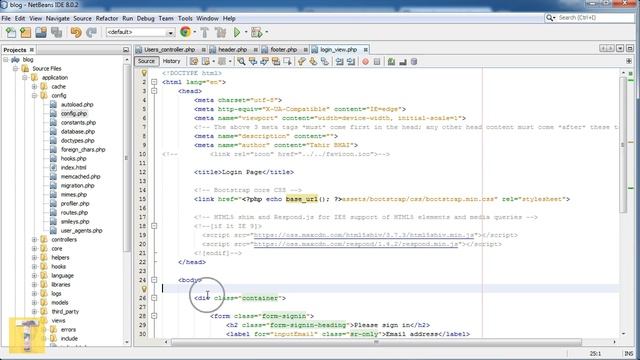Collapse the application folder node
This screenshot has height=360, width=640.
click(x=25, y=78)
